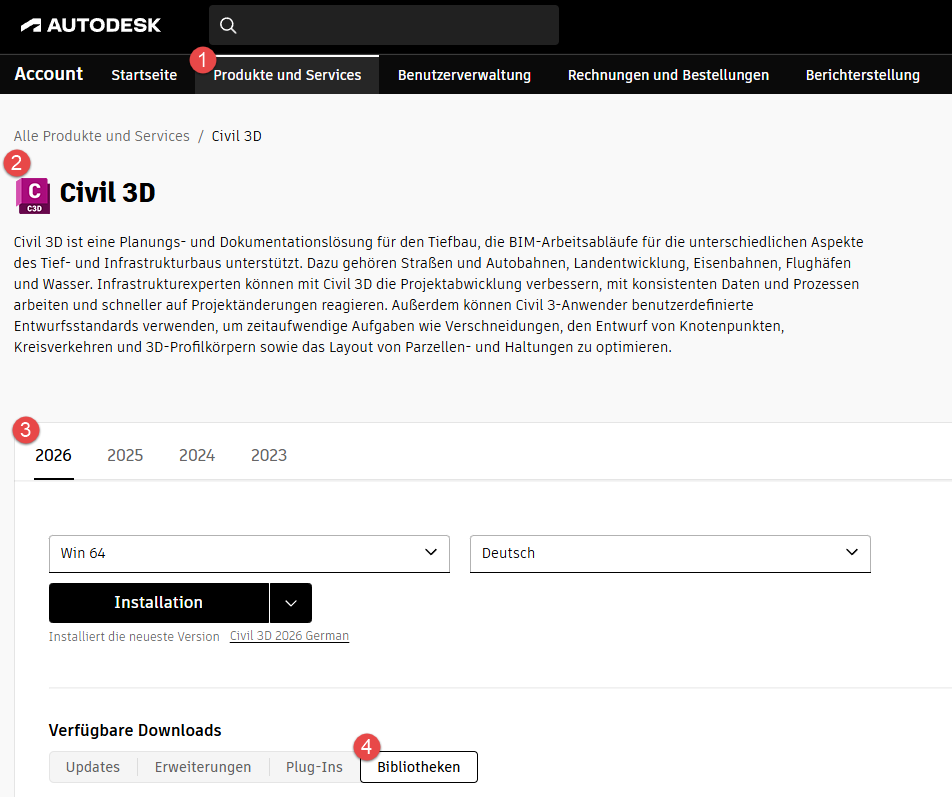Open the Startseite navigation item
Viewport: 952px width, 797px height.
click(144, 75)
